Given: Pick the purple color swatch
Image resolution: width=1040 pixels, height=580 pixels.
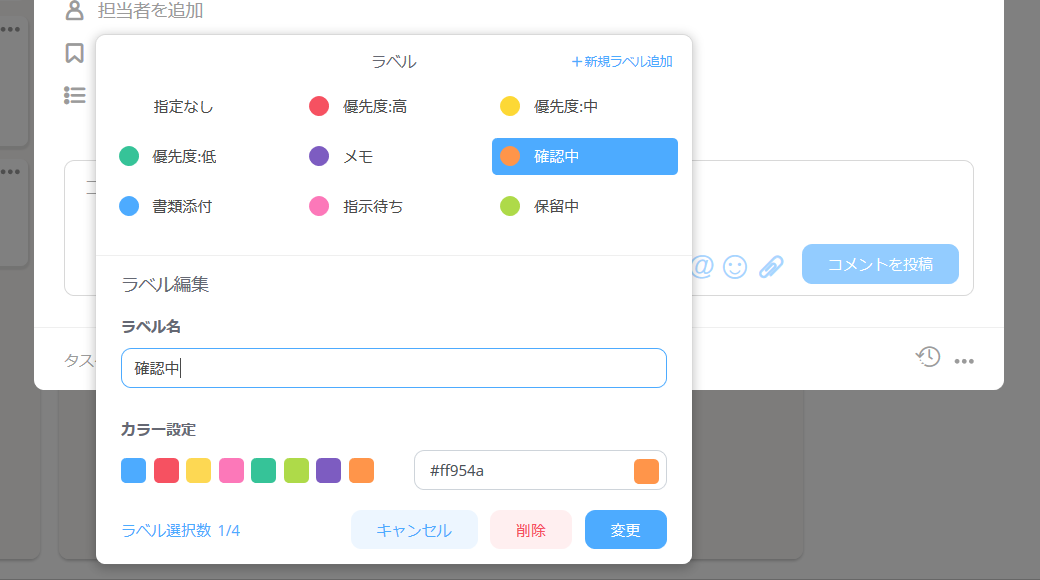Looking at the screenshot, I should click(329, 470).
